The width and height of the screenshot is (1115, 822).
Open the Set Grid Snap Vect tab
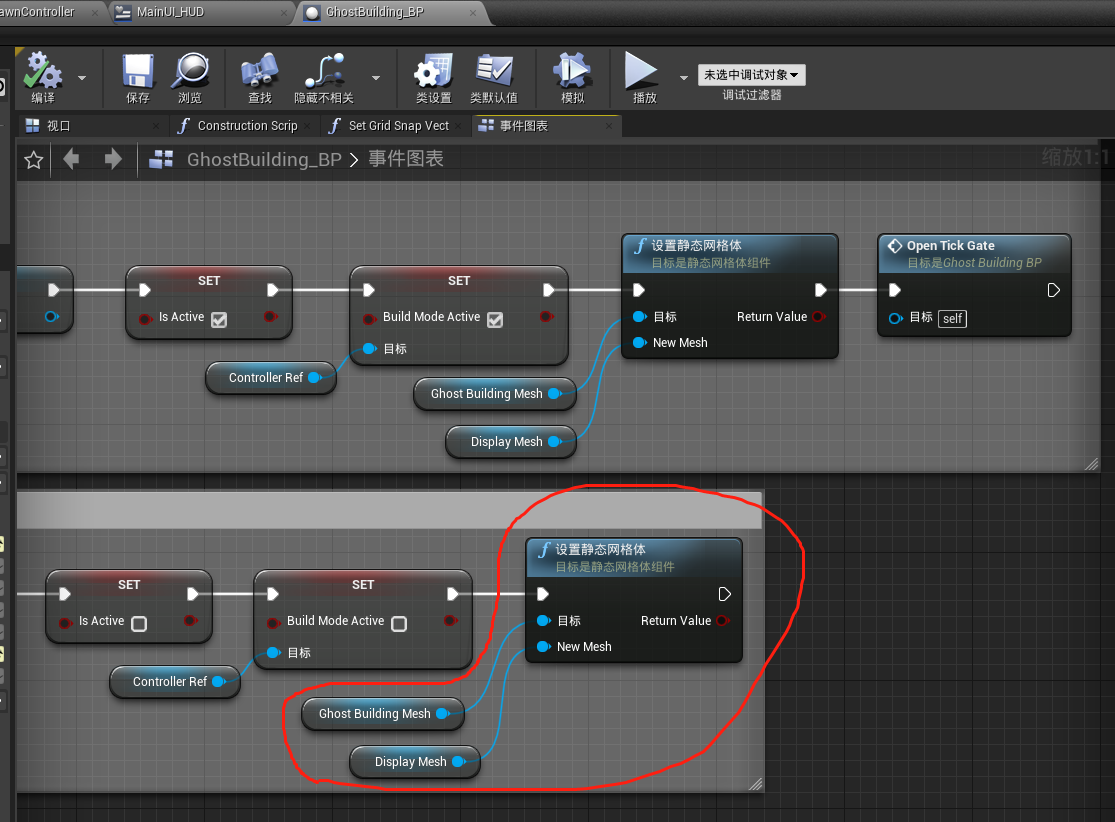tap(398, 126)
